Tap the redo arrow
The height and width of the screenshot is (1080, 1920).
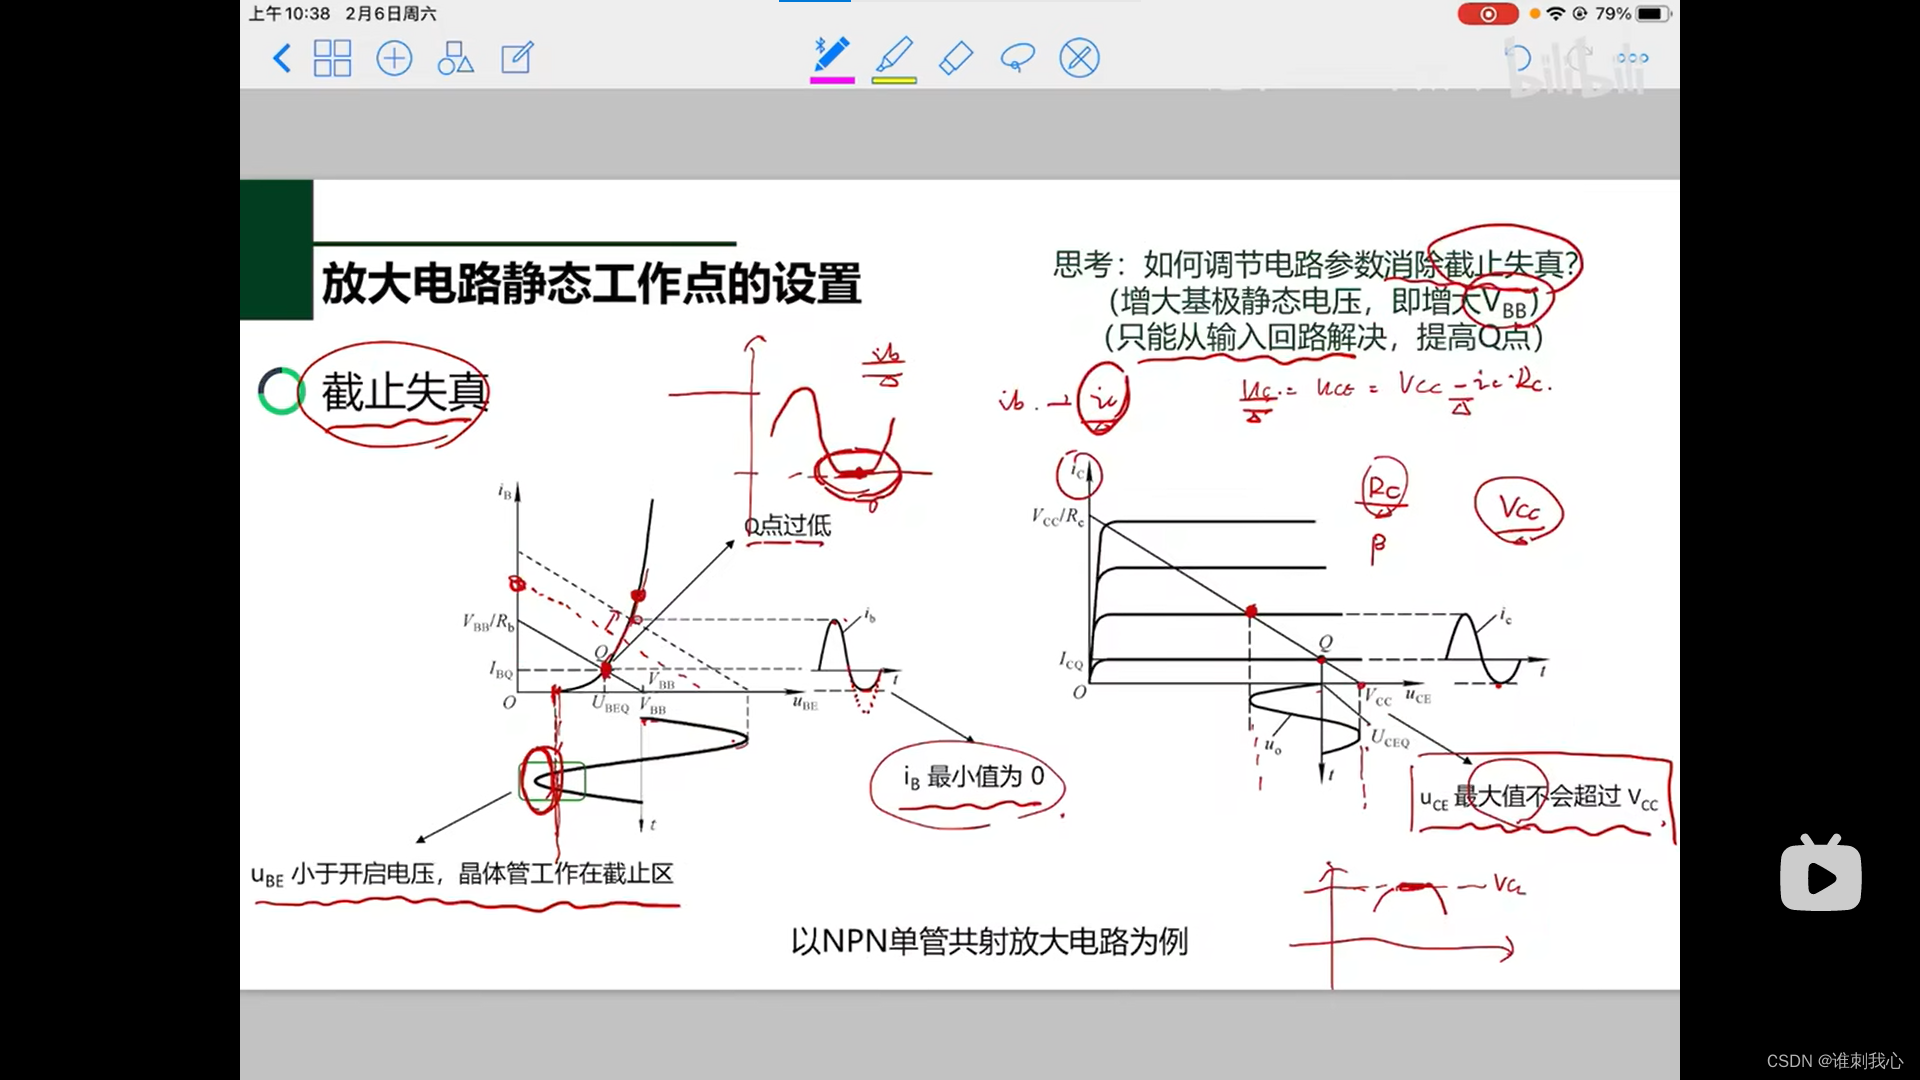pos(1580,55)
